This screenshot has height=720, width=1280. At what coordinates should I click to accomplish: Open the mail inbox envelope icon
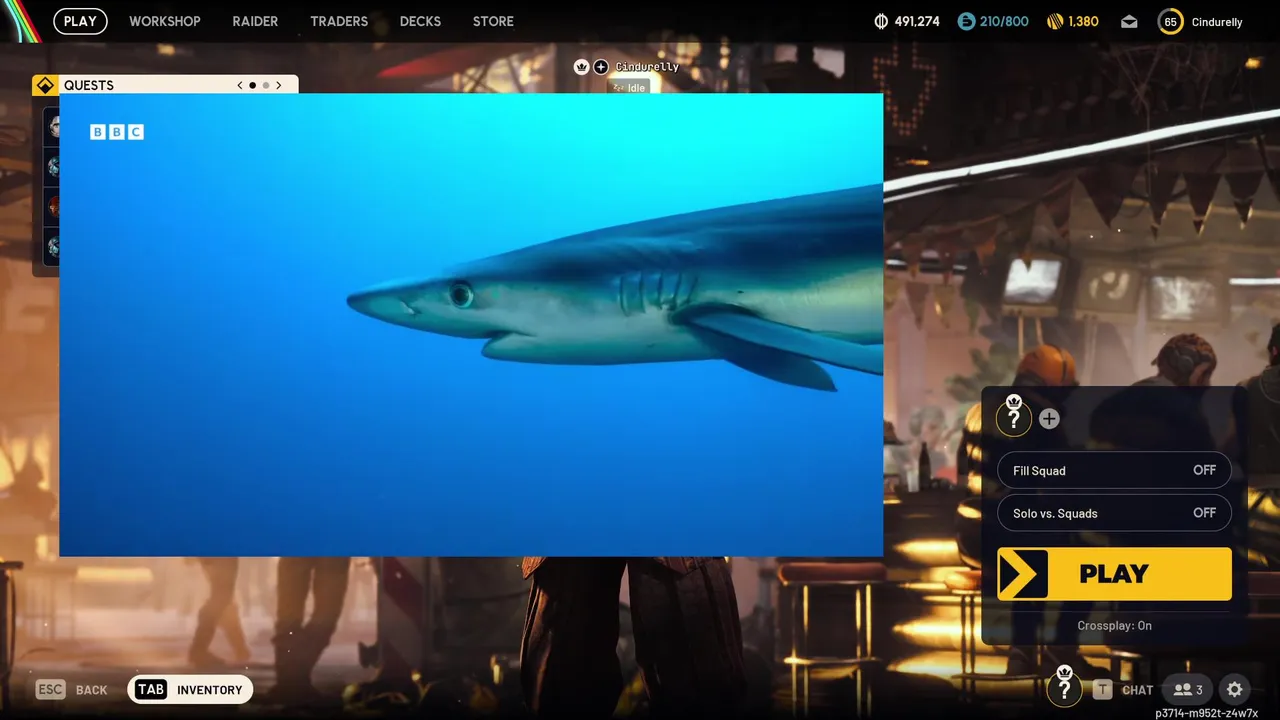coord(1129,21)
